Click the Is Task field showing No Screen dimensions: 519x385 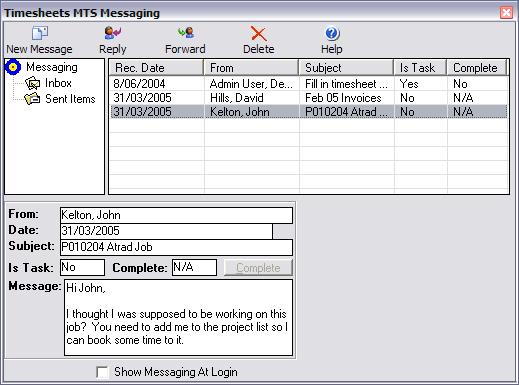(x=82, y=267)
